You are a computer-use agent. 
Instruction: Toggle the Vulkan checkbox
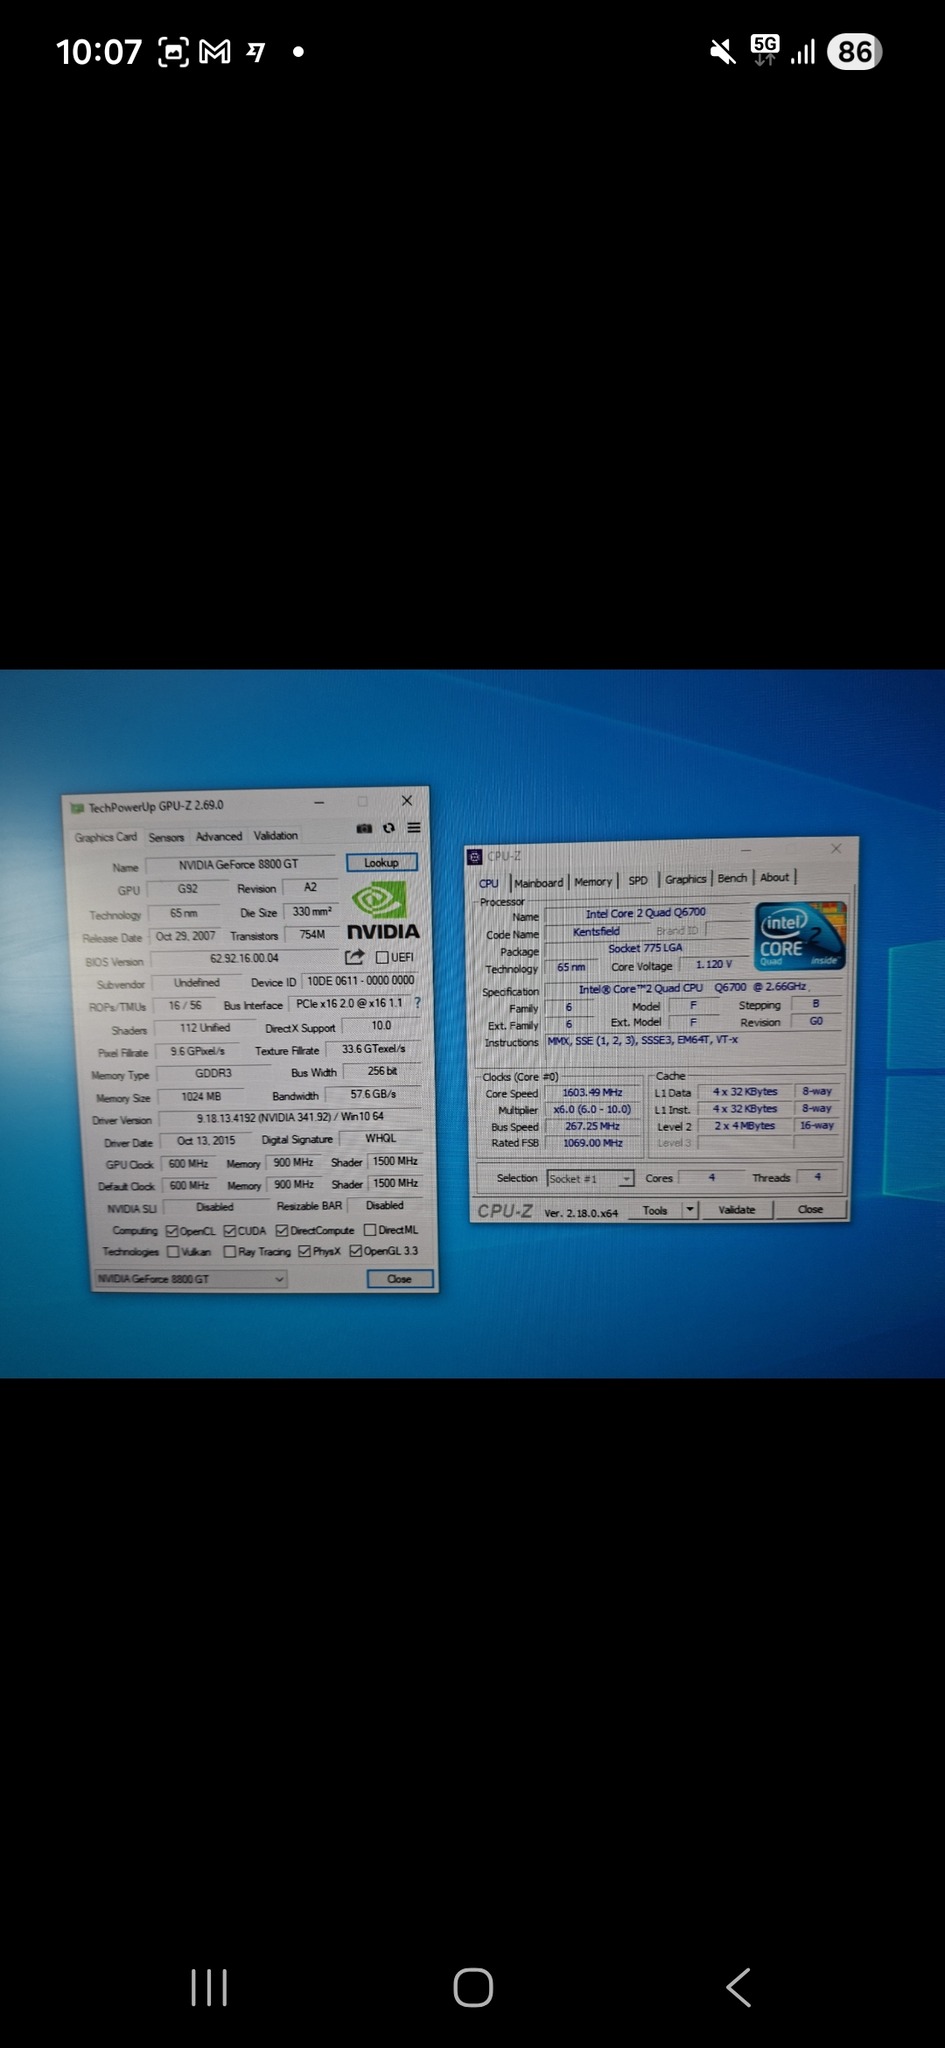point(173,1252)
